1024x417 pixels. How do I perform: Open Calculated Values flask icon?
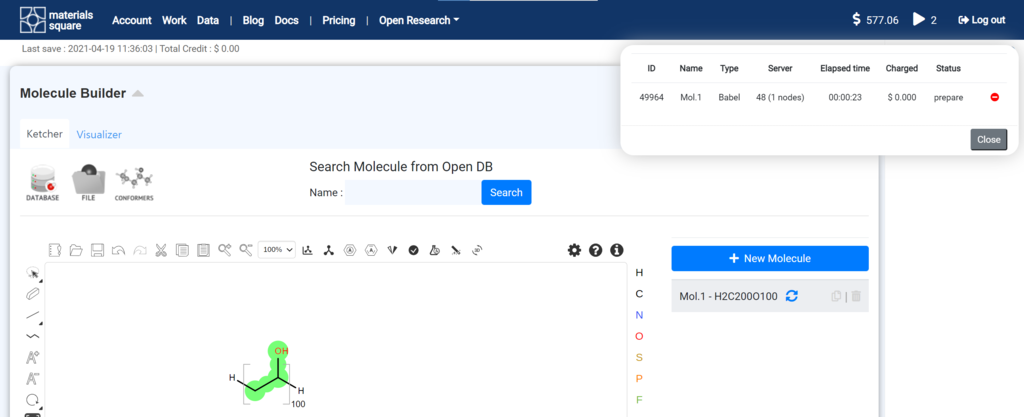coord(434,250)
